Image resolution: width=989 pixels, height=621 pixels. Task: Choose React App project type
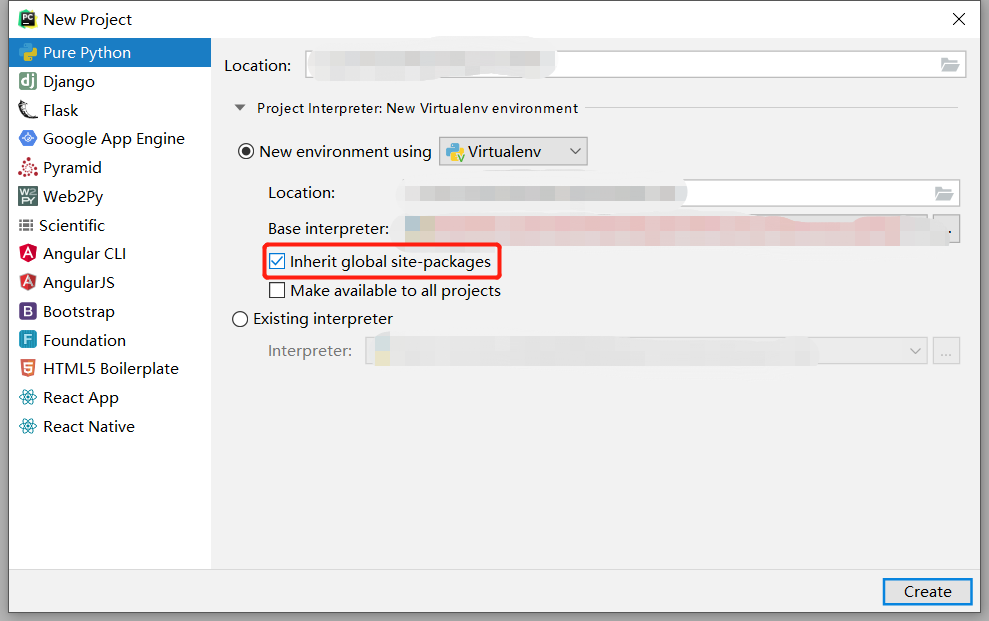tap(110, 398)
